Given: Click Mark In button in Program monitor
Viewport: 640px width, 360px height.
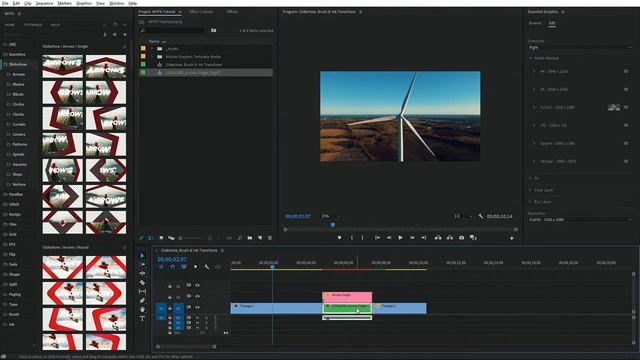Looking at the screenshot, I should (352, 238).
